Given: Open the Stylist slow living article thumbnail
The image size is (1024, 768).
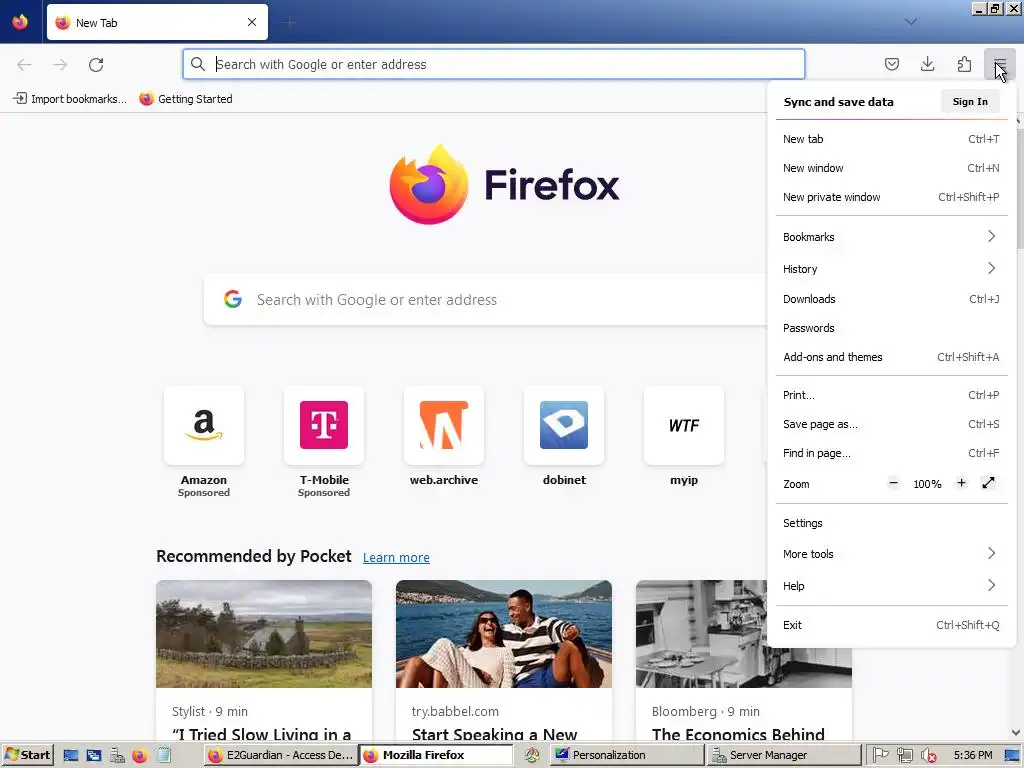Looking at the screenshot, I should pyautogui.click(x=264, y=633).
